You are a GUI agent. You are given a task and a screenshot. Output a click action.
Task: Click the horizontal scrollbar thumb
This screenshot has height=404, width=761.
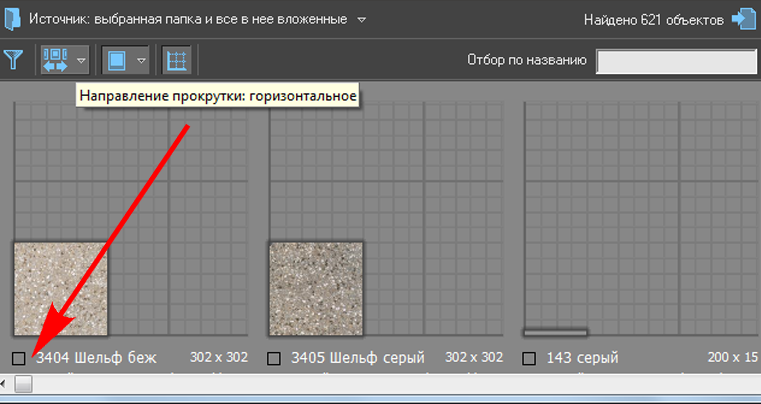point(23,384)
